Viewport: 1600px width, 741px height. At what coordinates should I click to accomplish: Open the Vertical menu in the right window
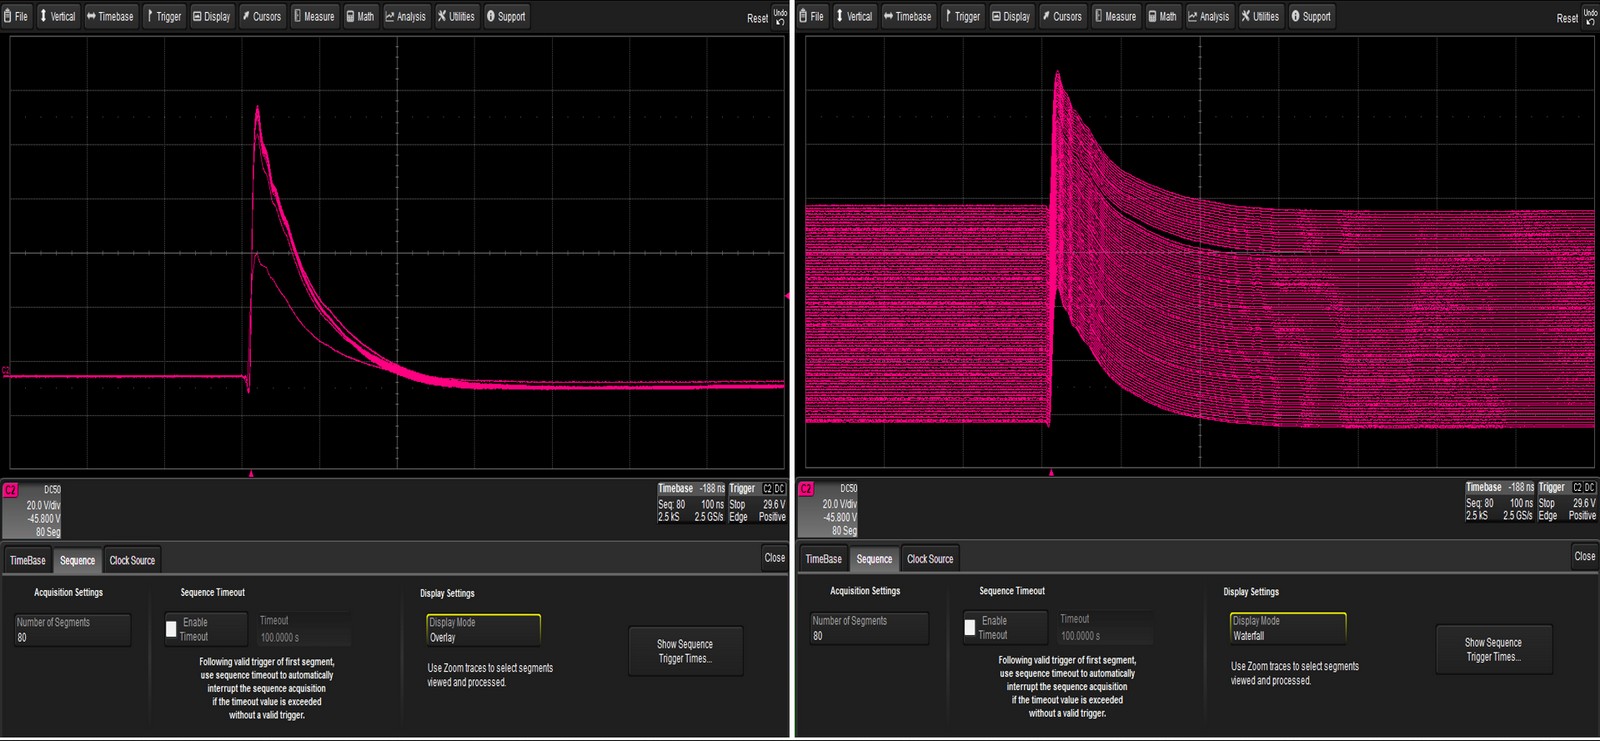click(854, 16)
